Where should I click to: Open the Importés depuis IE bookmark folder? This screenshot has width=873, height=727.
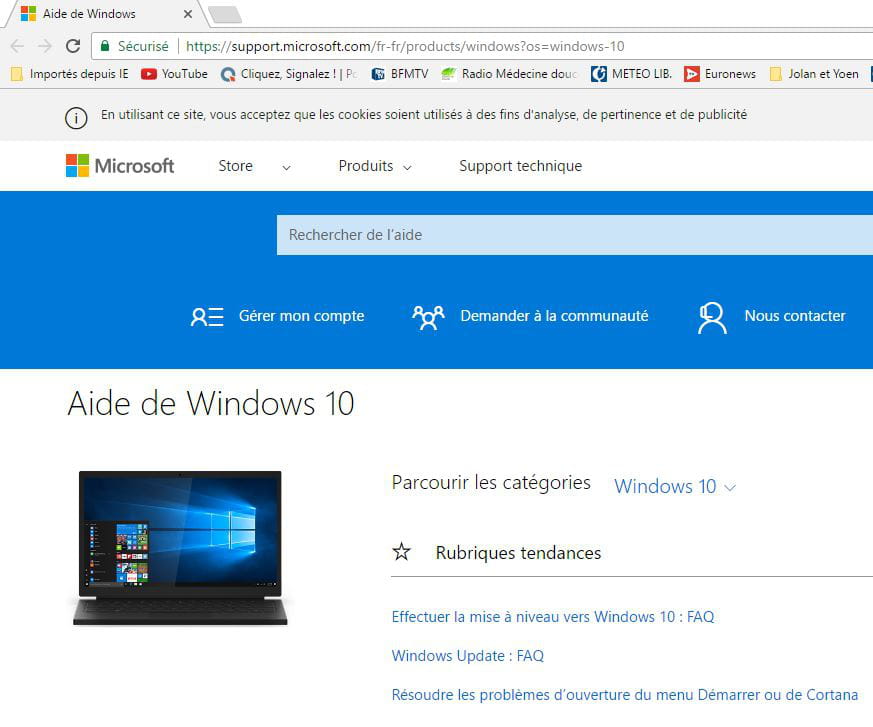70,73
